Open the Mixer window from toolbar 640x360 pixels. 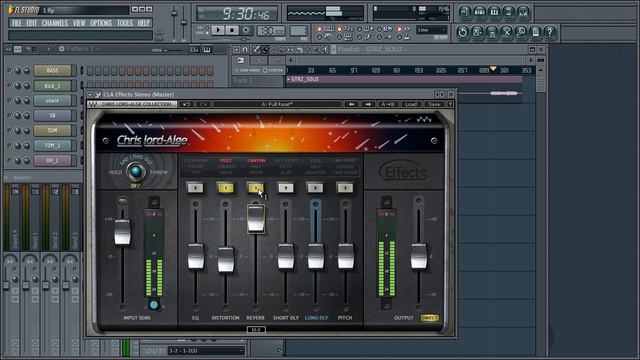523,12
